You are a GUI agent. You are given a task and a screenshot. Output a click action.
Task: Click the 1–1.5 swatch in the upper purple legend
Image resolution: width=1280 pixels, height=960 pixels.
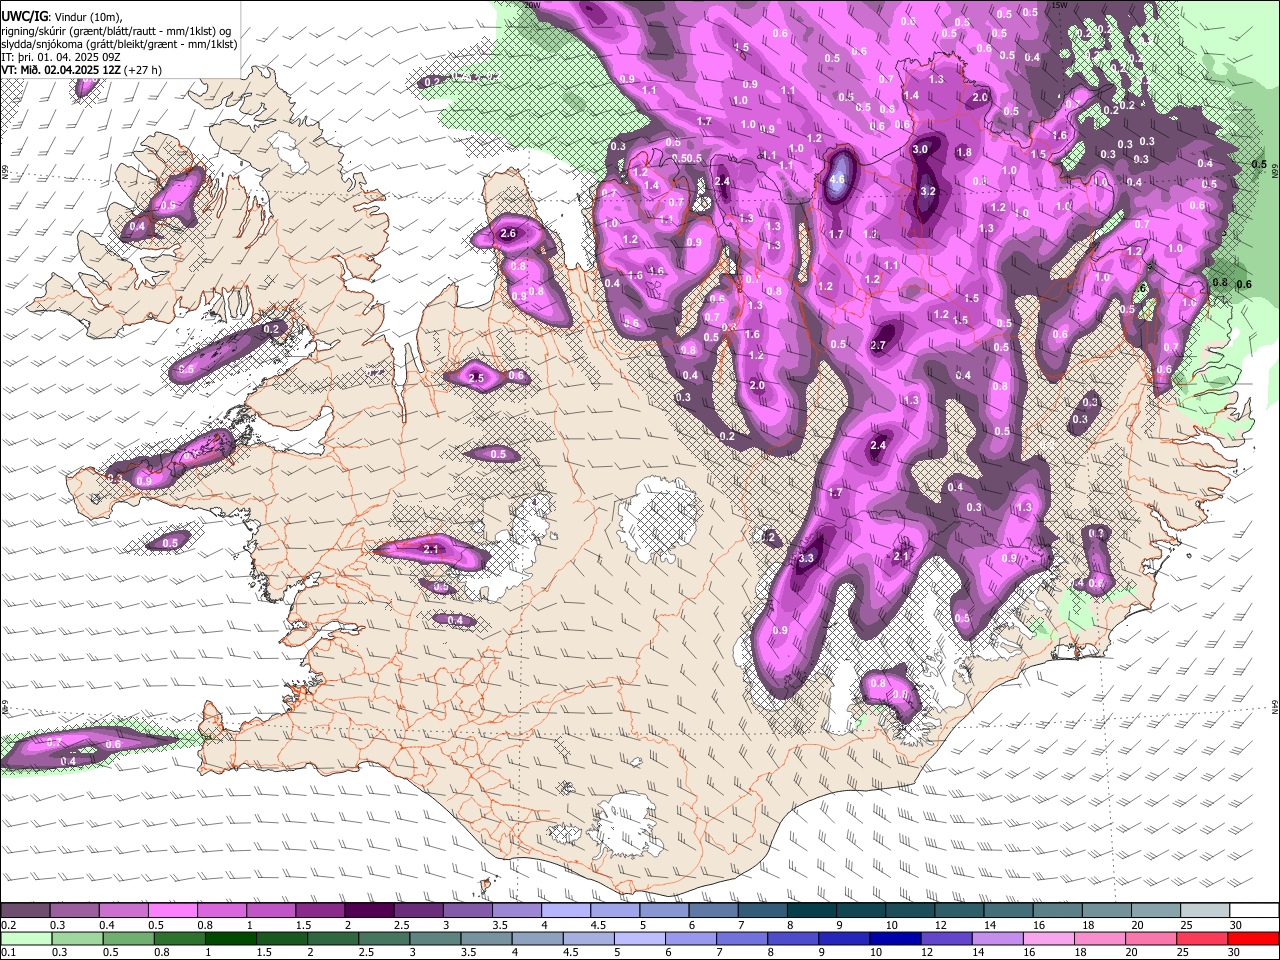point(271,911)
